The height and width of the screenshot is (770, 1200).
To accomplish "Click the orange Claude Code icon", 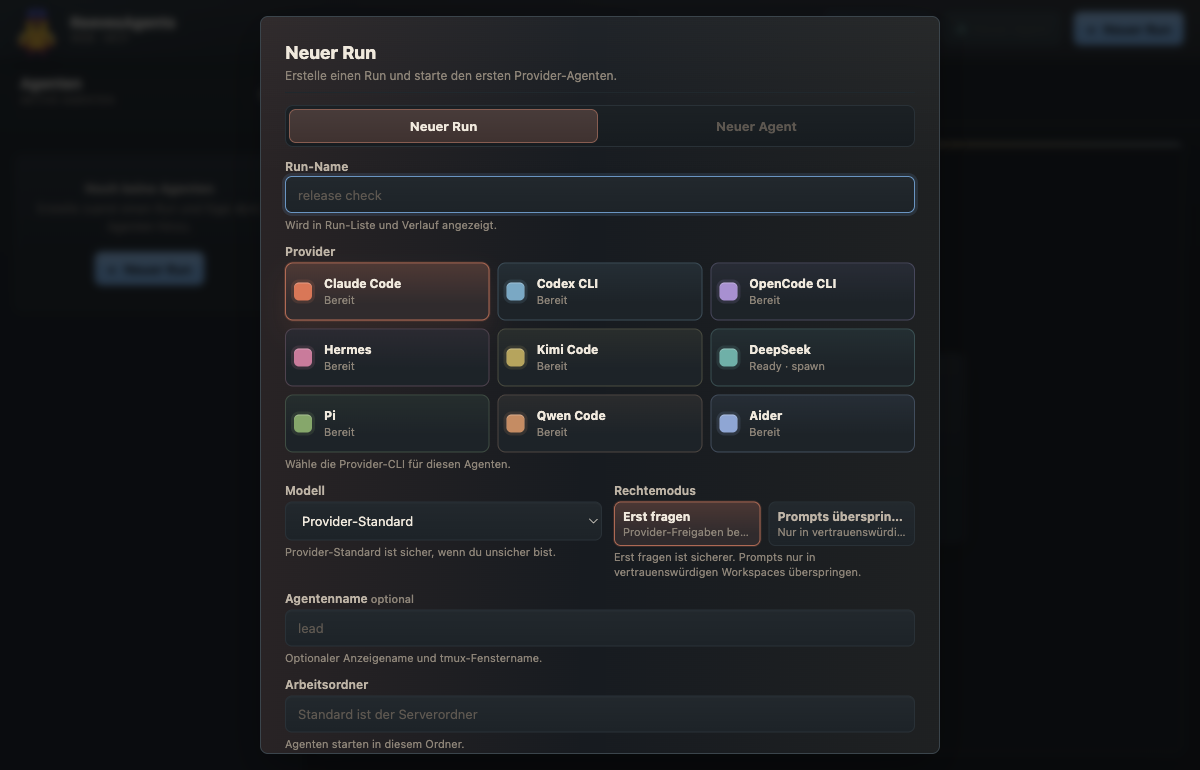I will point(303,291).
